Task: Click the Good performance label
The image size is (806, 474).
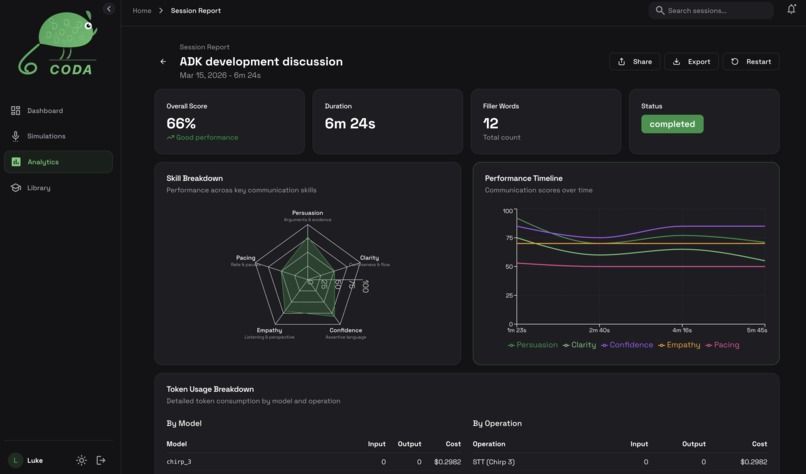Action: click(202, 137)
